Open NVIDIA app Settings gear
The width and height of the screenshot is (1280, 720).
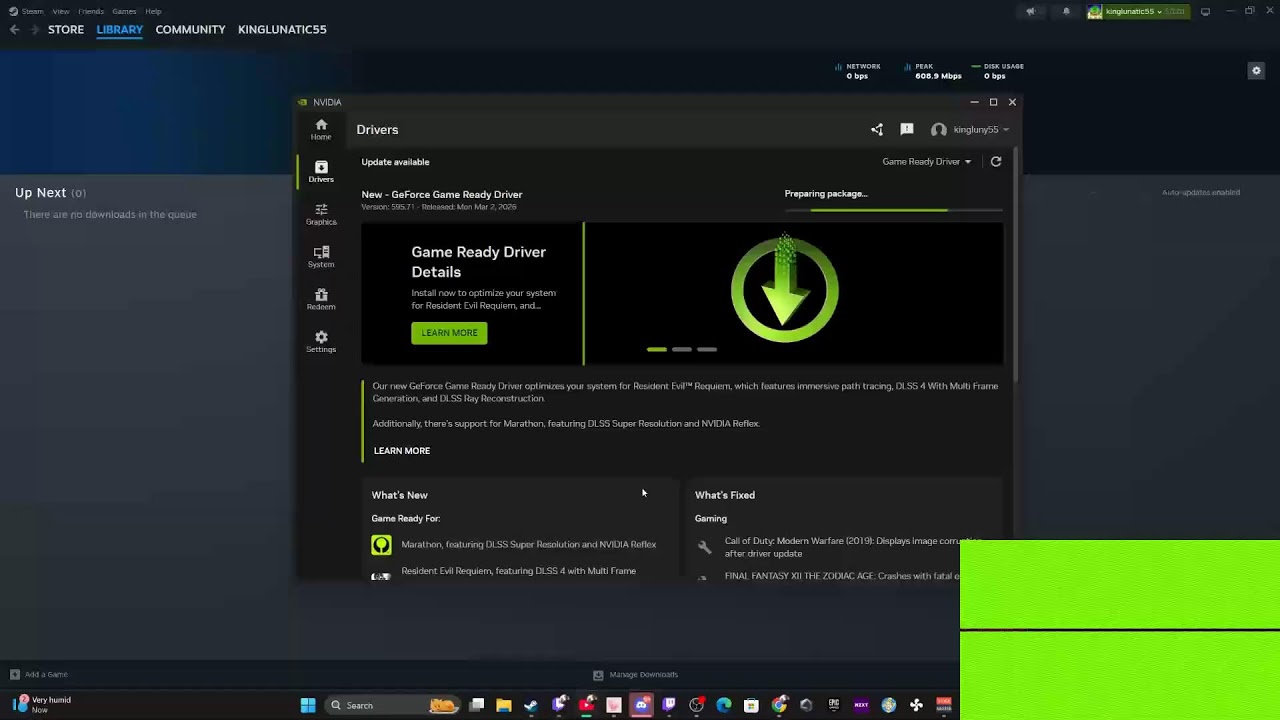coord(321,341)
